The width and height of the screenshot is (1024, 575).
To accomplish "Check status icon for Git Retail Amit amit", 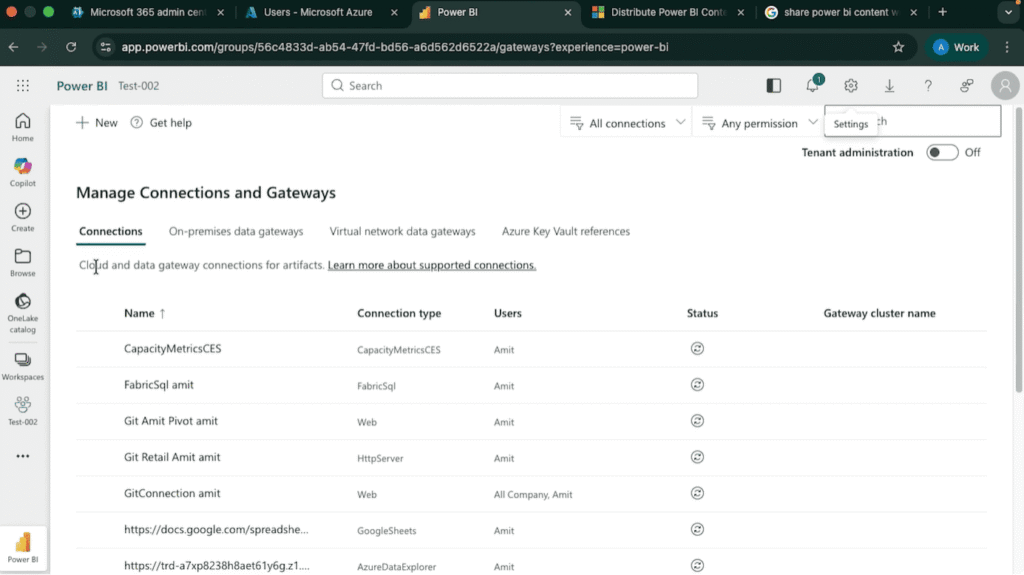I will point(697,457).
